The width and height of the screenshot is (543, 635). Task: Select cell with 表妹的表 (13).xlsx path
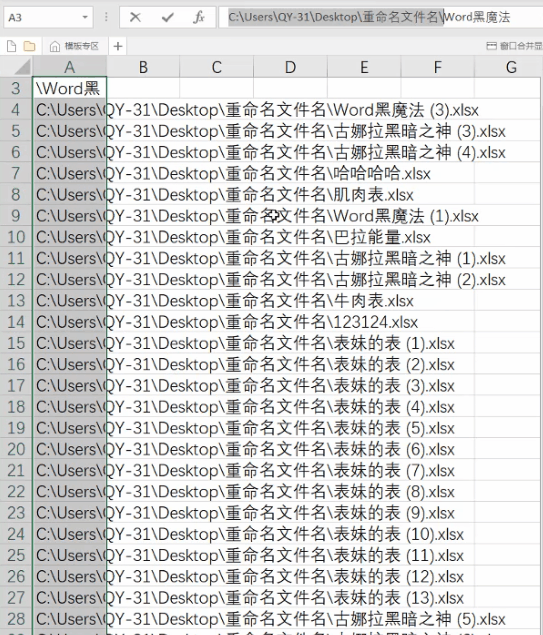[70, 598]
